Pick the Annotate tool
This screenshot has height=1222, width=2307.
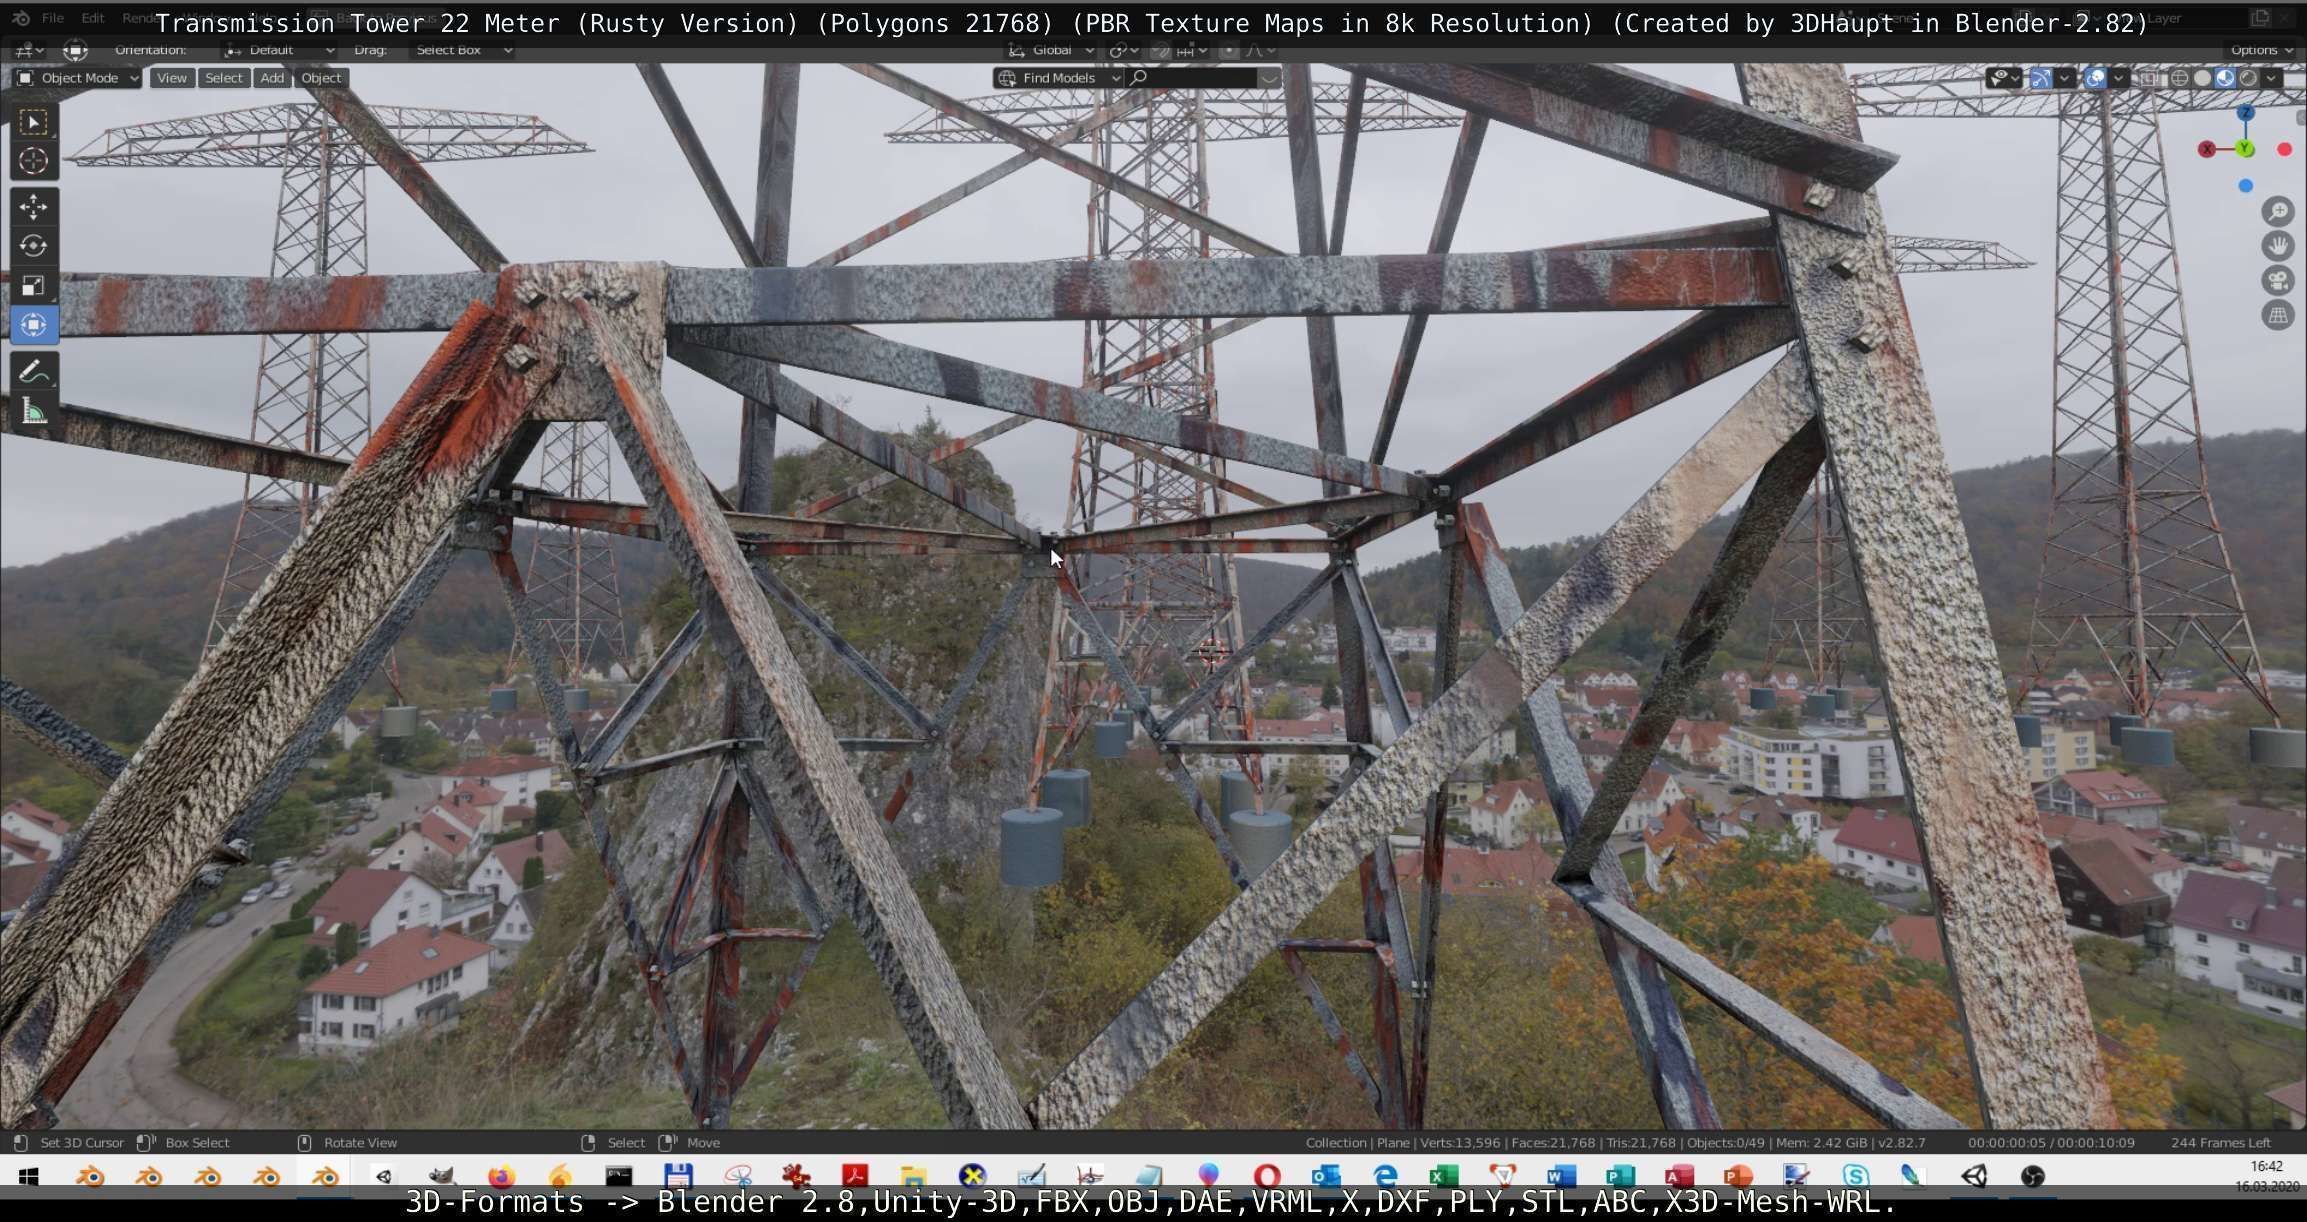[x=33, y=371]
